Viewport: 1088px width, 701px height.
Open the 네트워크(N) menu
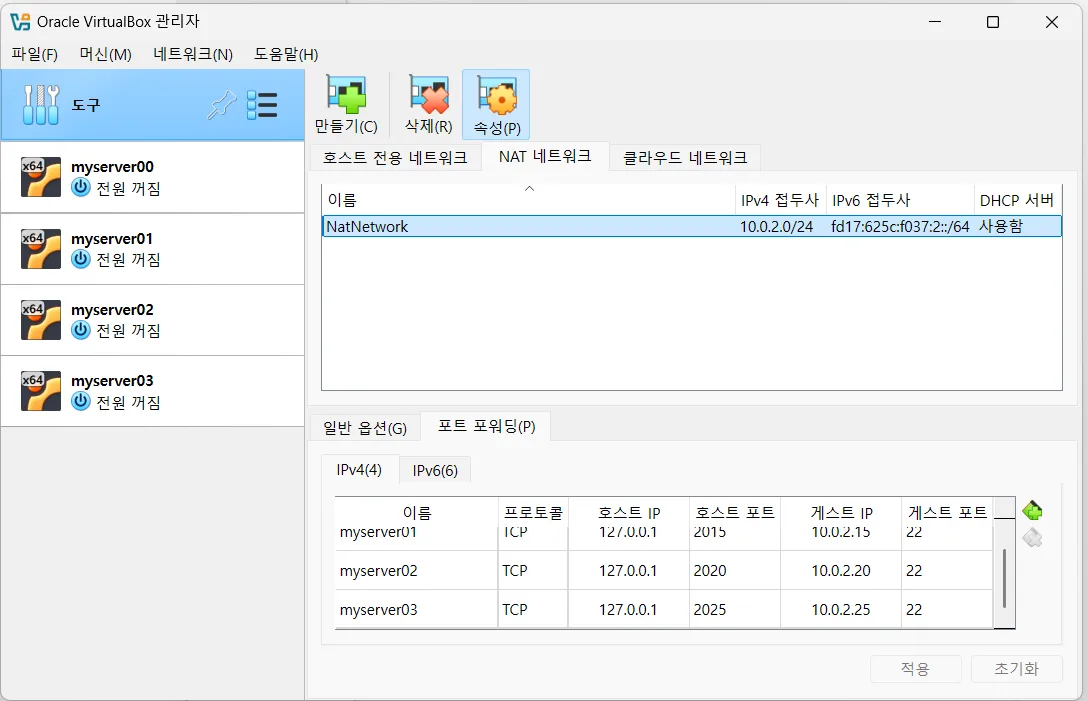[193, 54]
